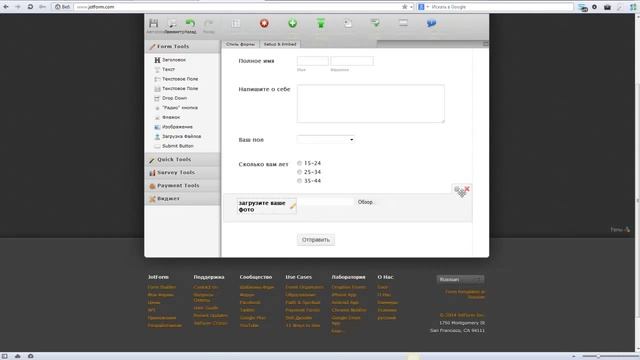Click the last name input field
640x360 pixels.
tap(352, 61)
